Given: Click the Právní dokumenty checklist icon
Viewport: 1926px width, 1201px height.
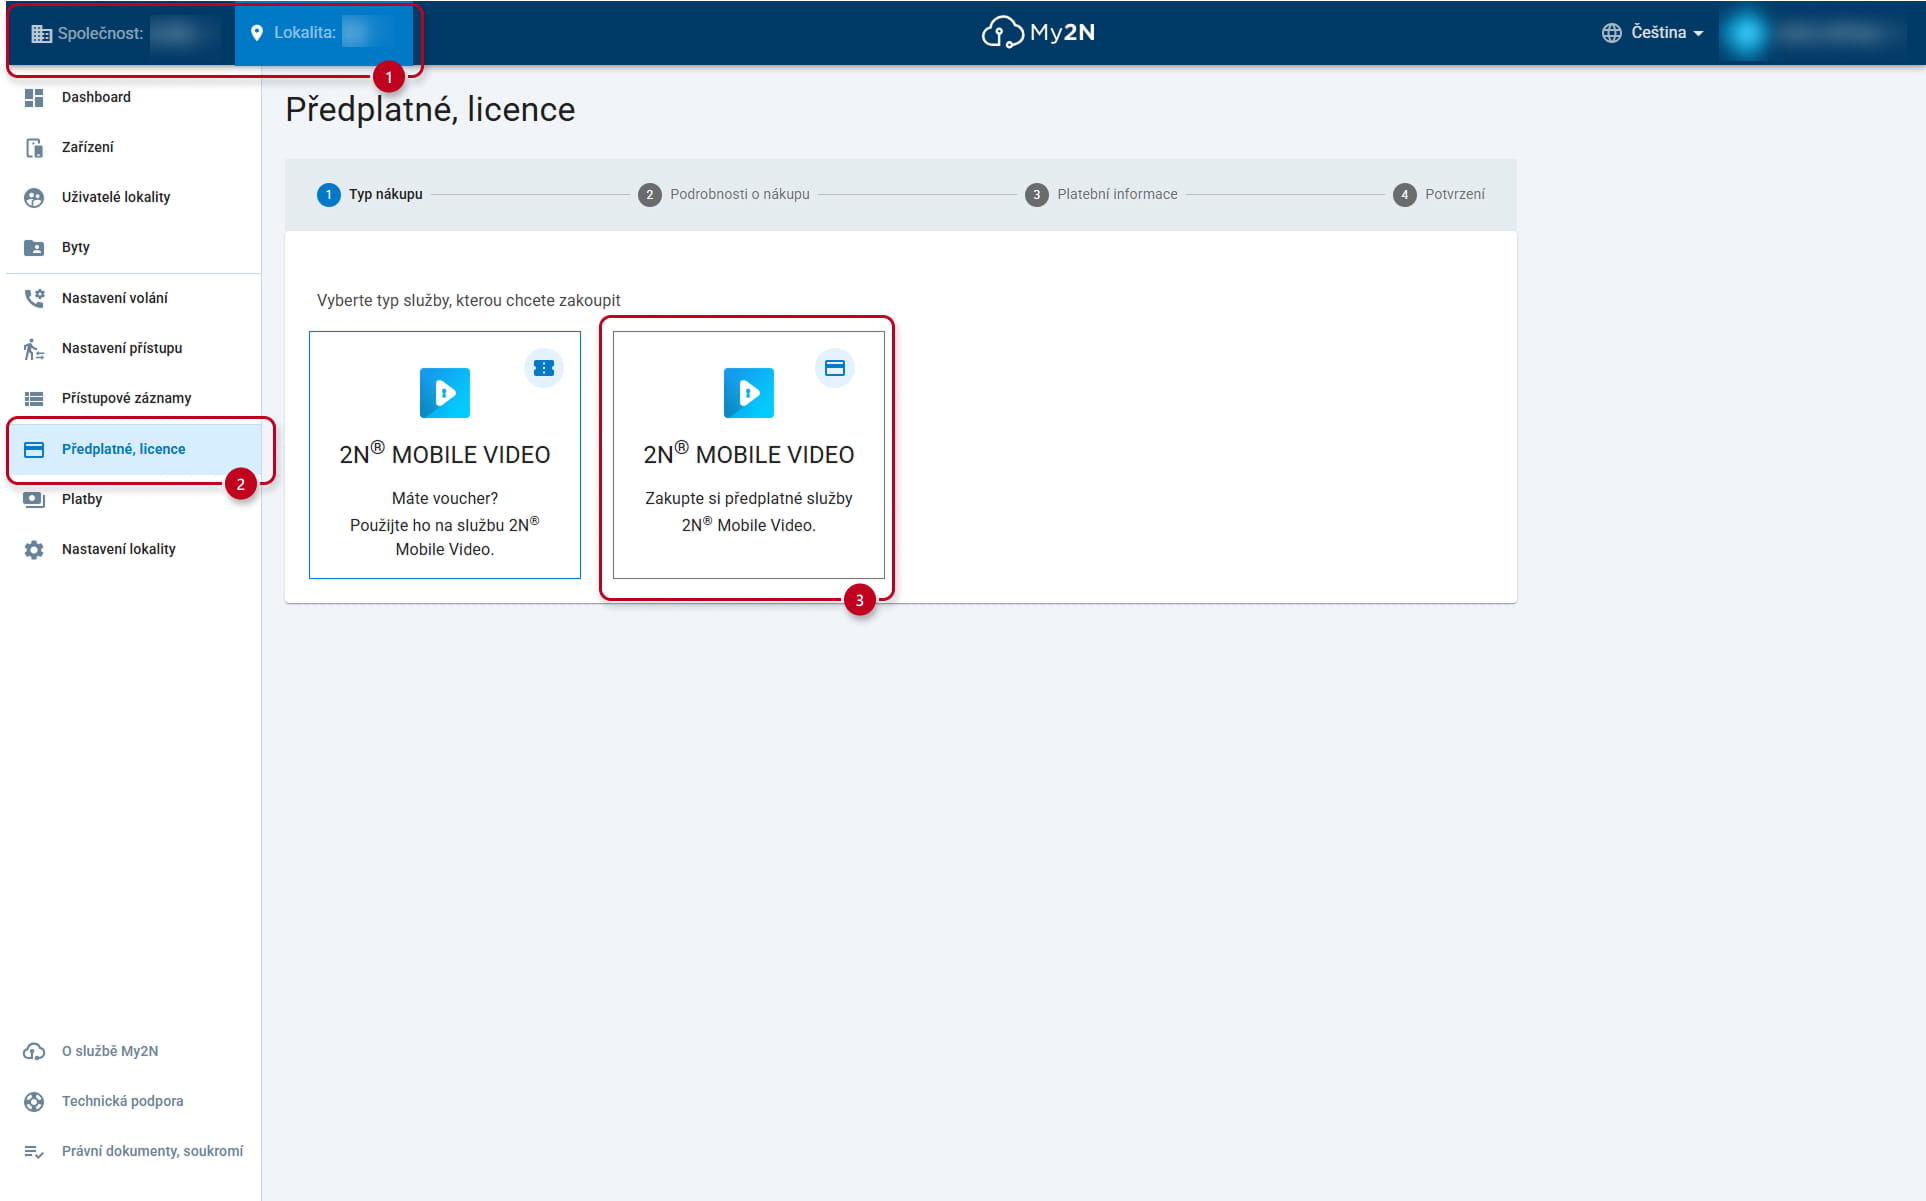Looking at the screenshot, I should coord(34,1151).
